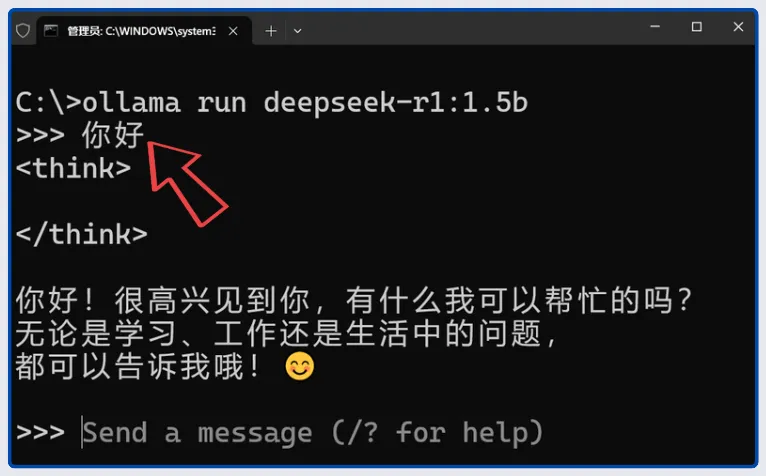
Task: Click the command prompt tab icon
Action: coord(51,31)
